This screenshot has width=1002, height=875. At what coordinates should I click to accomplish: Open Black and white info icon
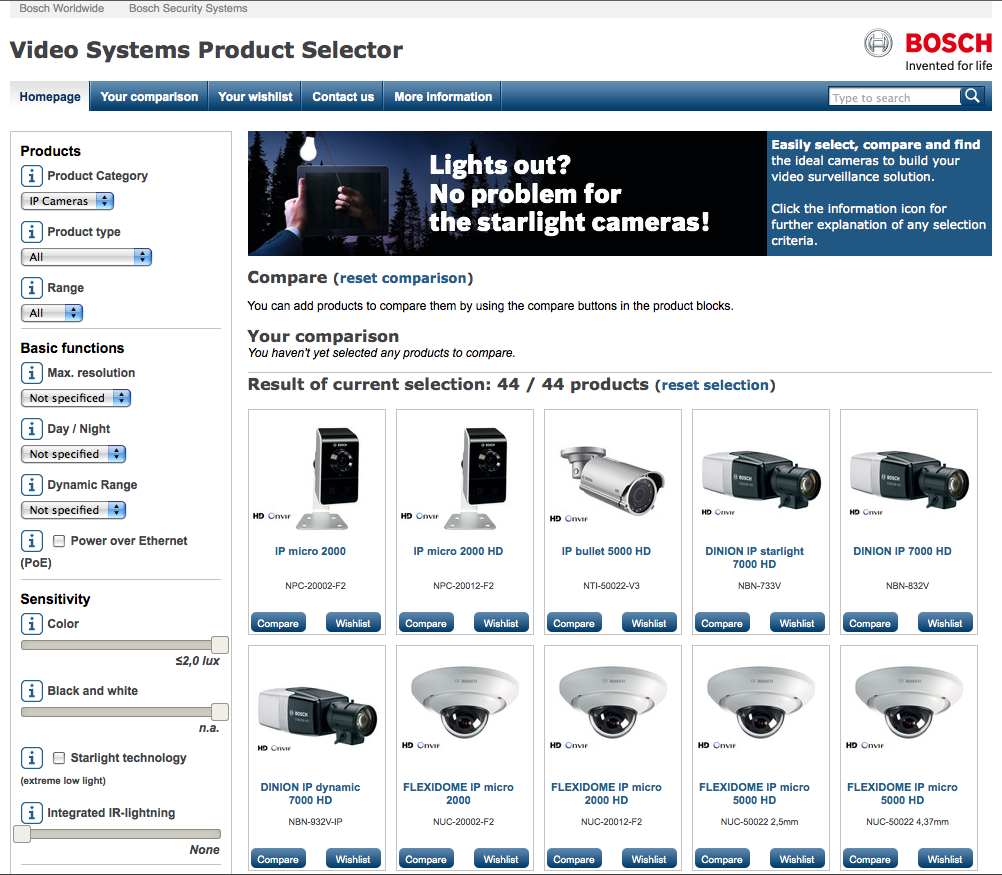coord(31,691)
